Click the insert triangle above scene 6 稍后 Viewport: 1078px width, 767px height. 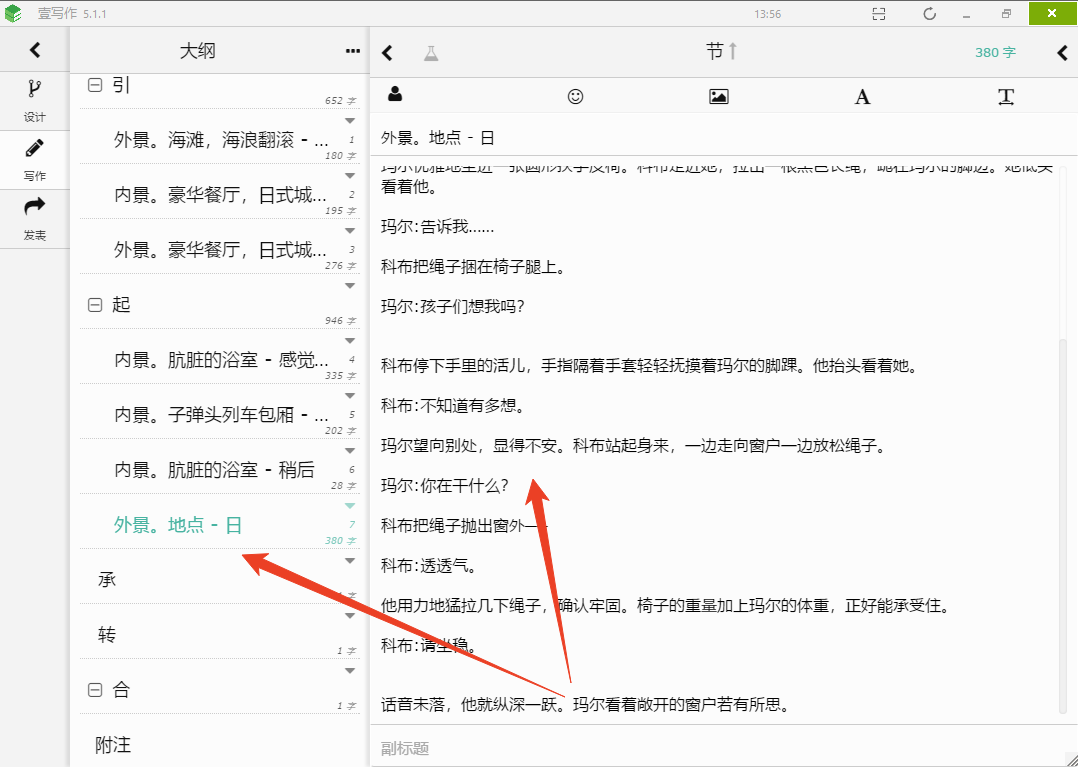click(350, 451)
